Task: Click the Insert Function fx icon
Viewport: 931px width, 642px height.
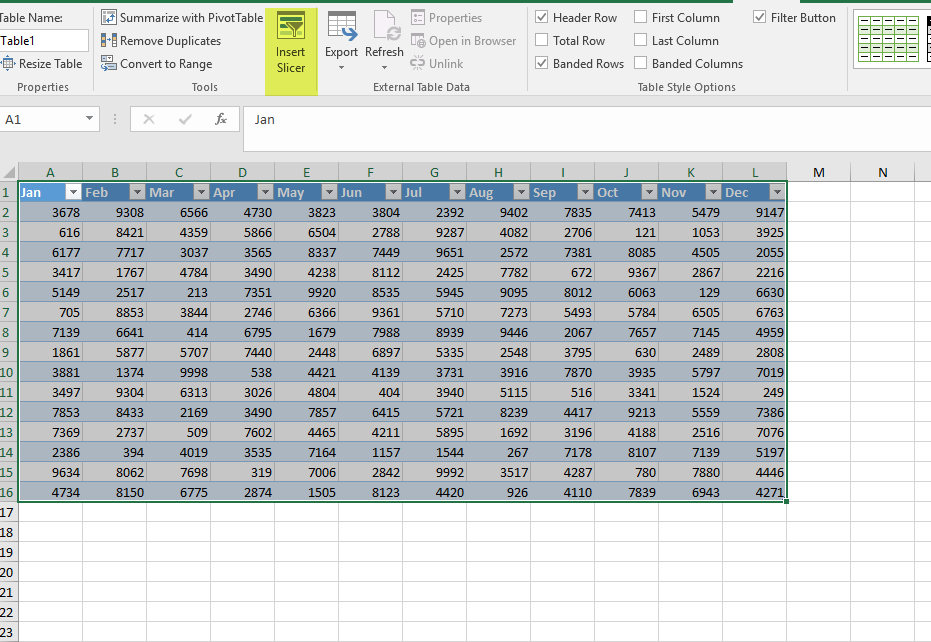Action: (221, 119)
